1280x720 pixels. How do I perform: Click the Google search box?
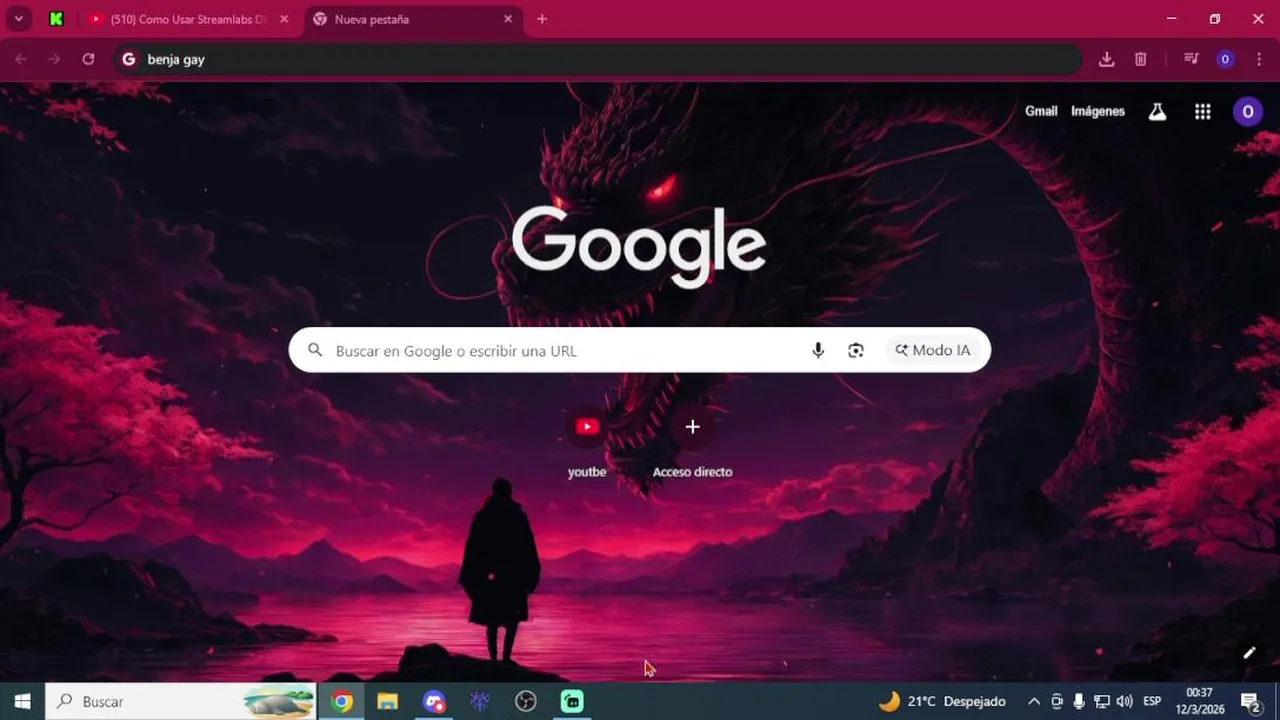click(x=640, y=350)
